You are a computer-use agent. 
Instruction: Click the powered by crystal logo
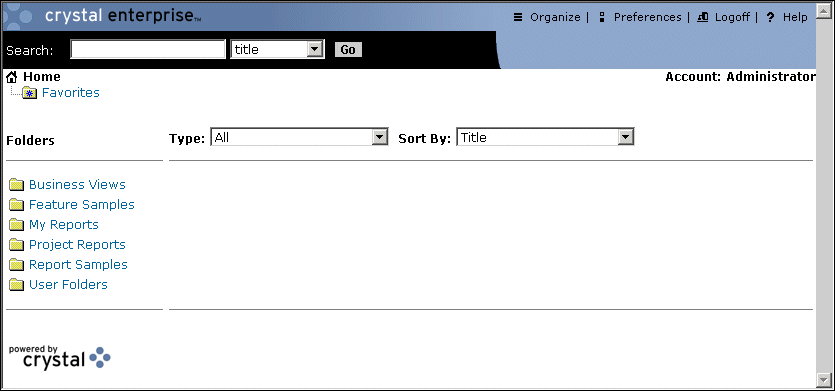[x=60, y=357]
